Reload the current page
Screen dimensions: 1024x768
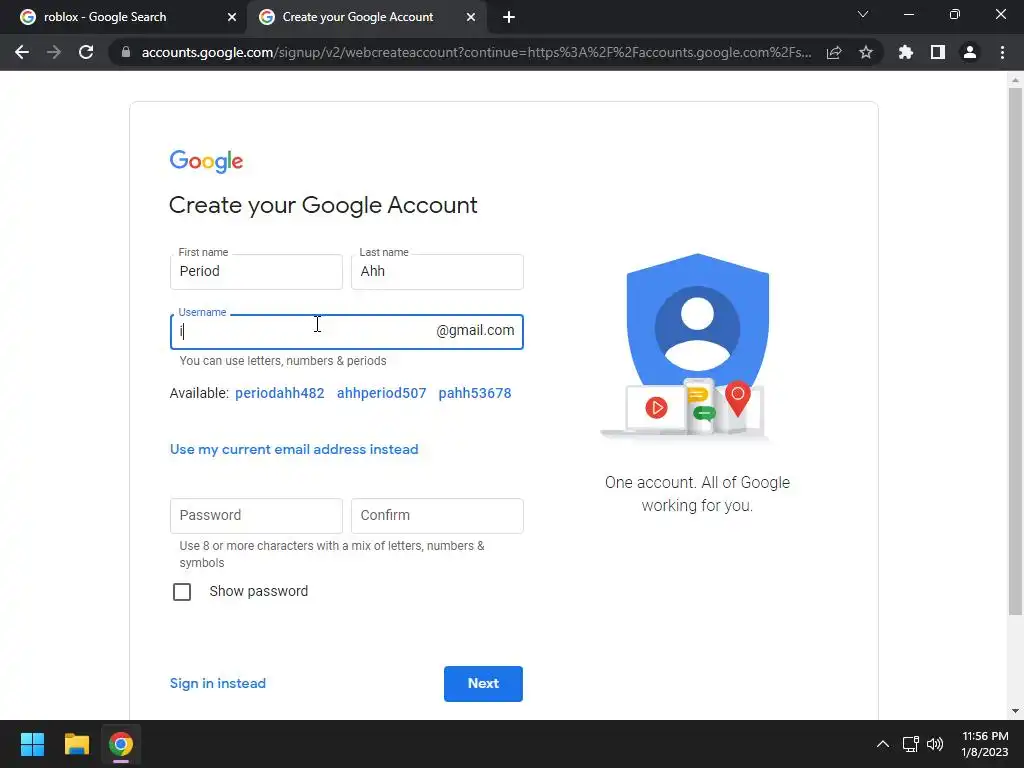click(86, 52)
